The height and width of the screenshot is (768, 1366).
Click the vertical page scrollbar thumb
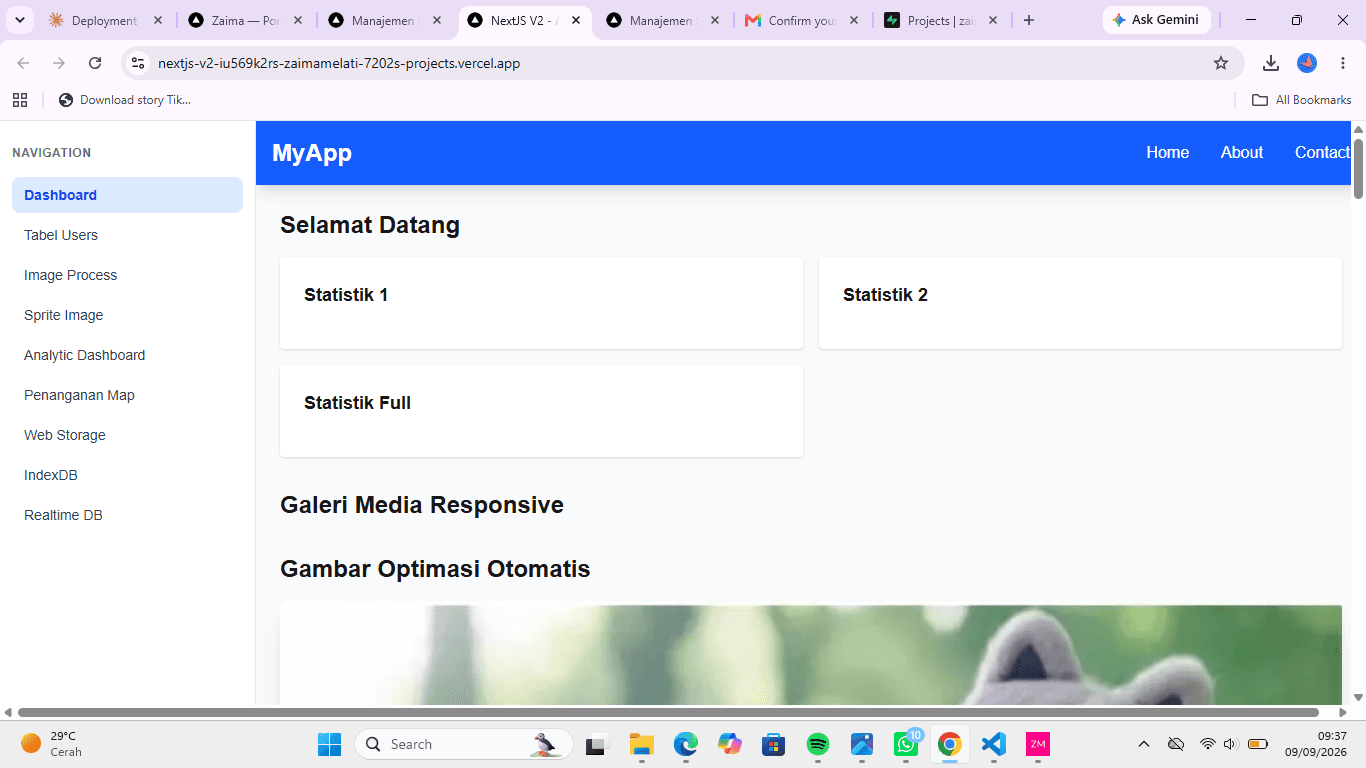(x=1358, y=168)
